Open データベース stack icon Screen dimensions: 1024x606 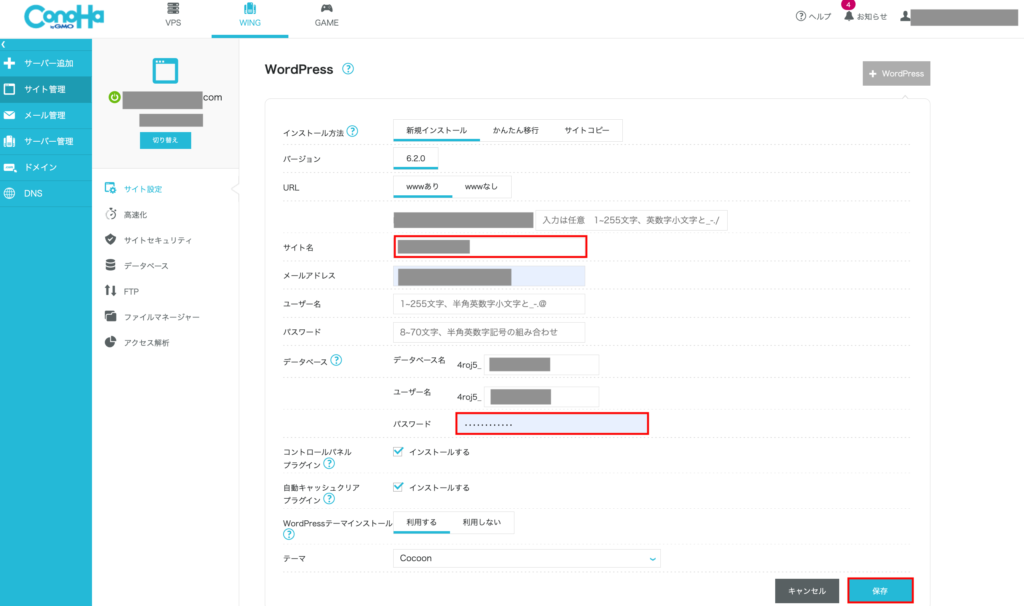point(110,265)
